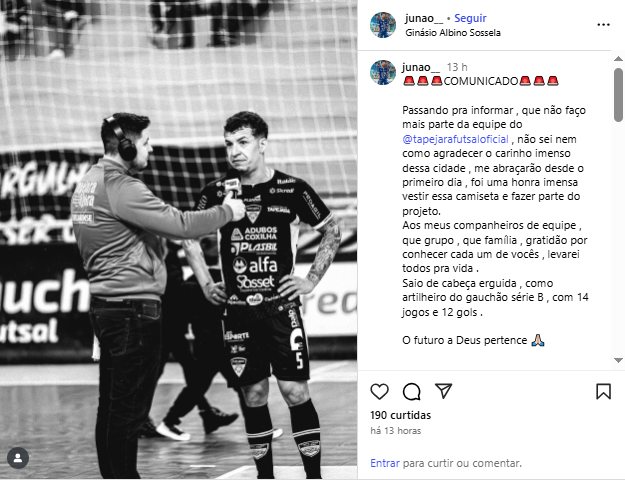Click the scrollbar down arrow
The width and height of the screenshot is (625, 480).
618,360
